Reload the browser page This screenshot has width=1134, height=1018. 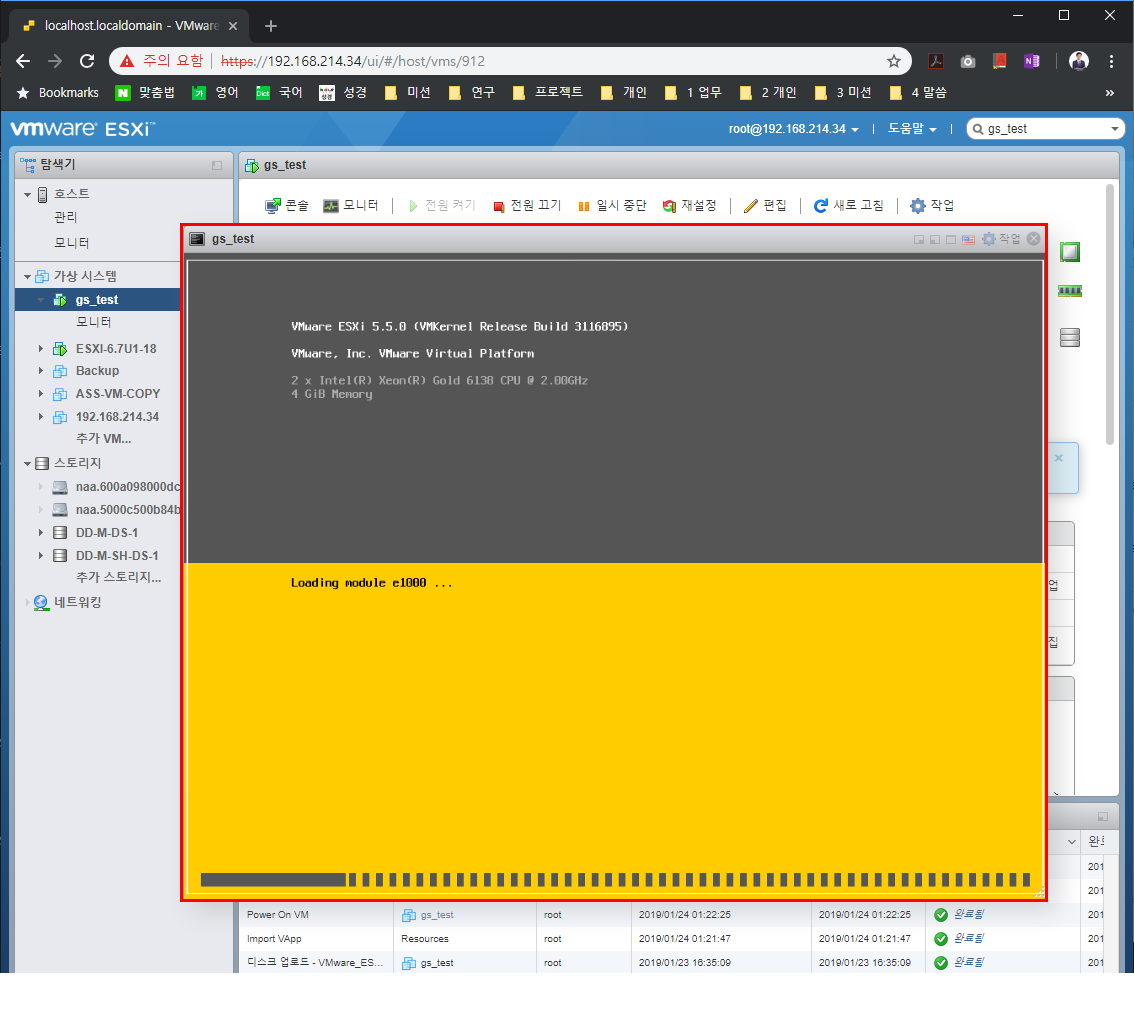point(87,61)
